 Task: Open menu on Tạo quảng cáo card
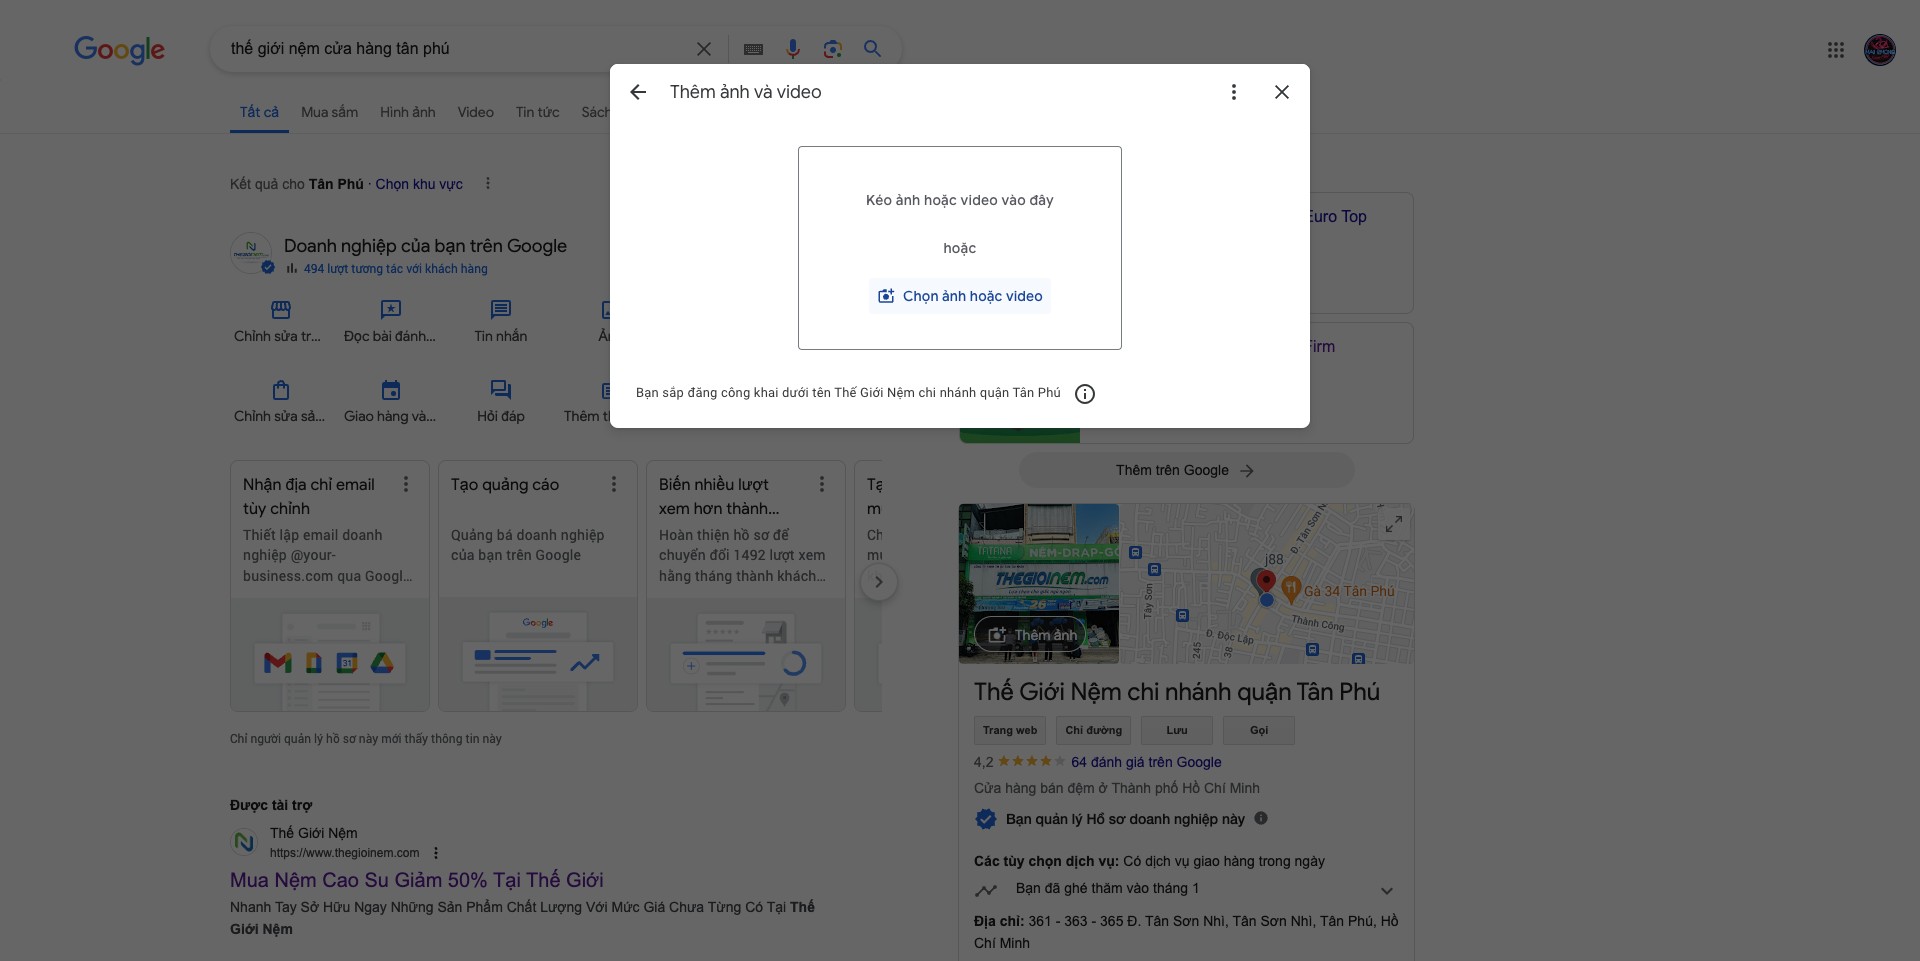coord(614,485)
